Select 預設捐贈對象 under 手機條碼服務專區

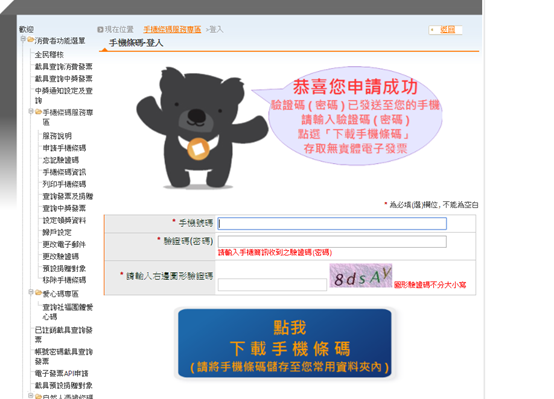(x=64, y=269)
